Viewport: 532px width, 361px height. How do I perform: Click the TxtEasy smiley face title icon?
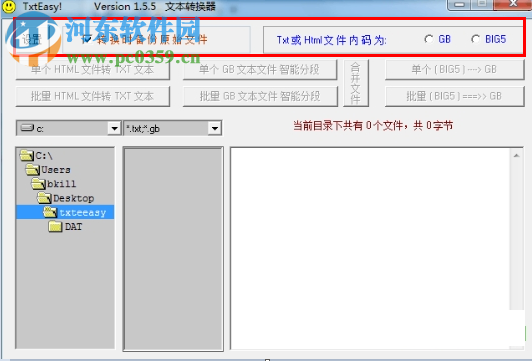pos(8,6)
